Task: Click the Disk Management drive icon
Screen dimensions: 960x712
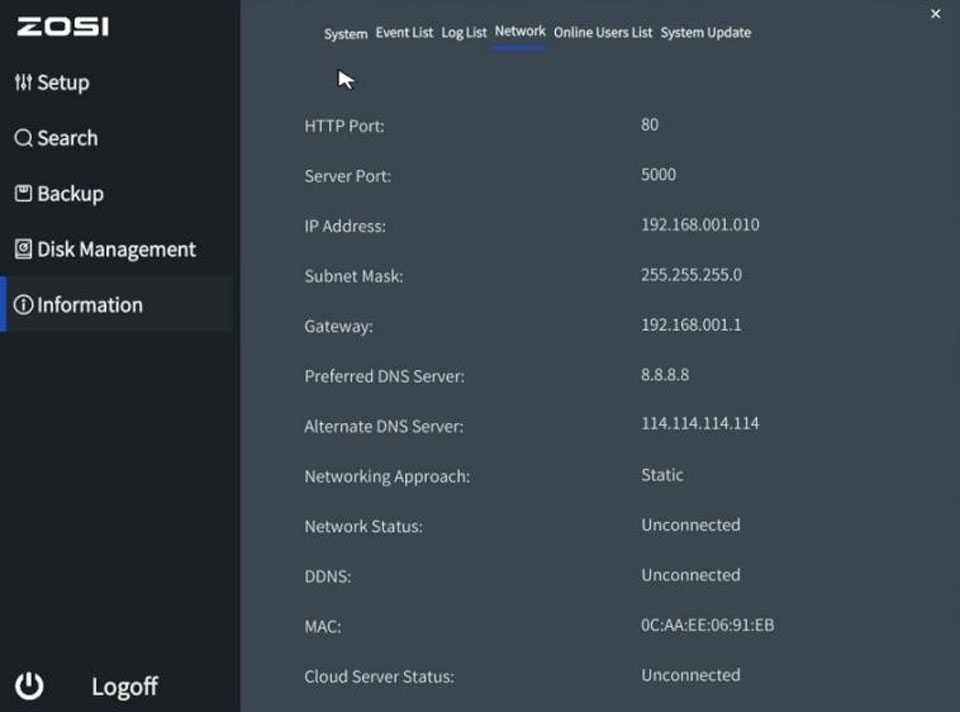Action: tap(23, 249)
